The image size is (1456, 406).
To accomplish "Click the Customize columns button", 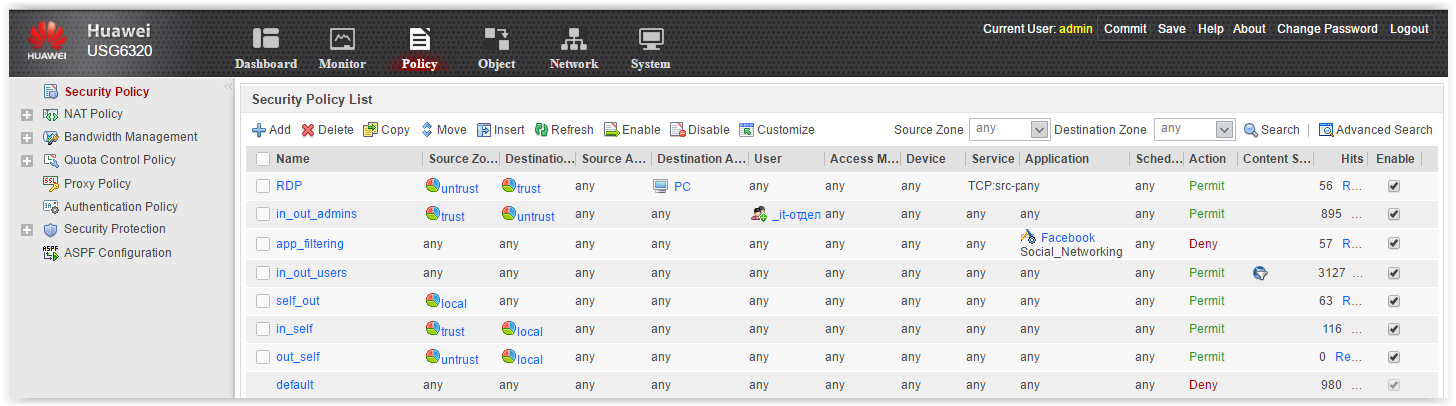I will (777, 130).
